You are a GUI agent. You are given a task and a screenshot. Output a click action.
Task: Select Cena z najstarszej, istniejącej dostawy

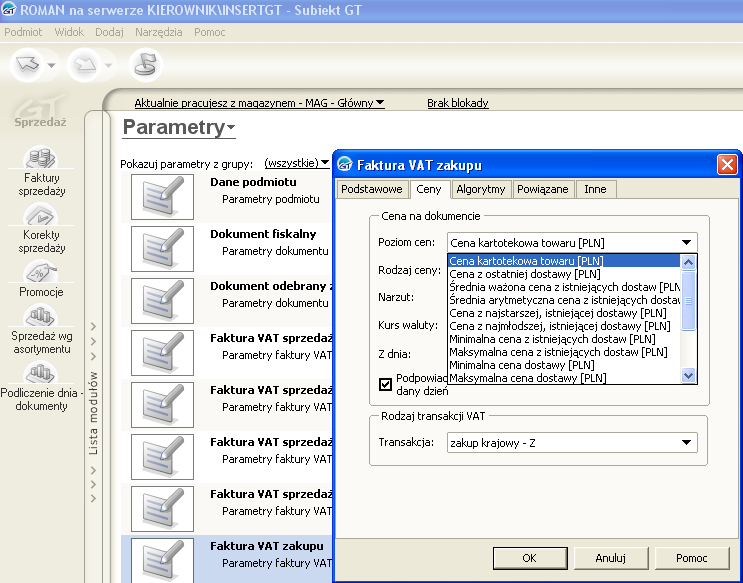564,313
